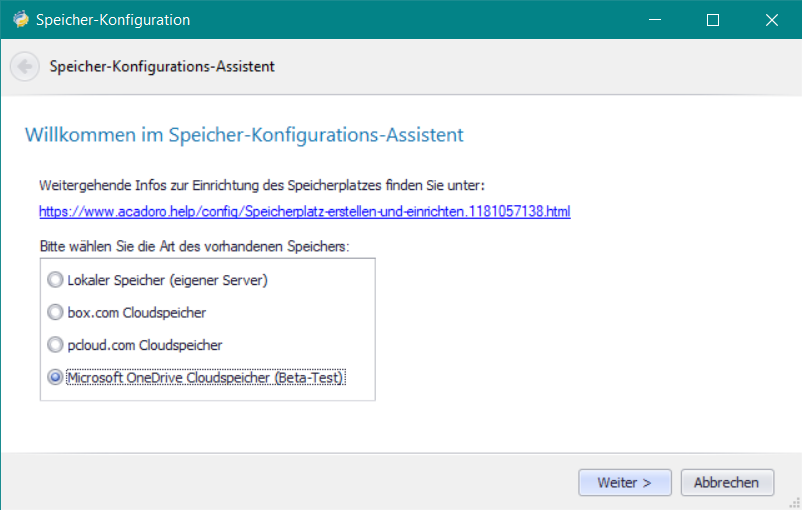Screen dimensions: 802x510
Task: Click the resize grip in bottom-right corner
Action: coord(794,503)
